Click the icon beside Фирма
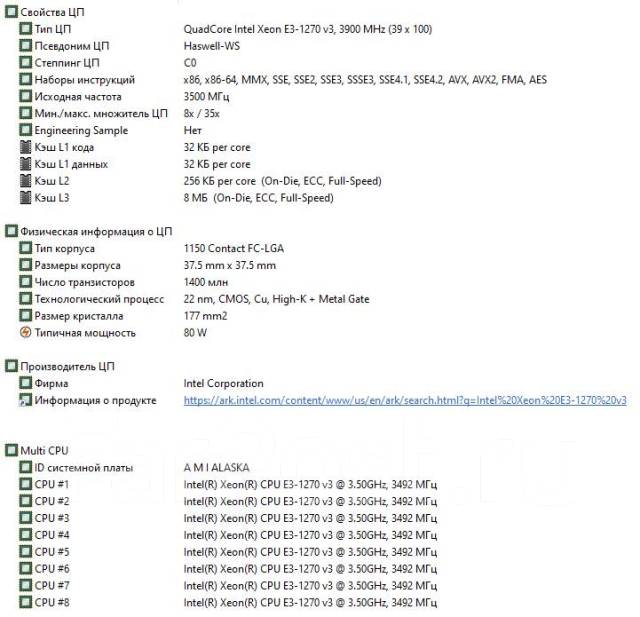The image size is (640, 617). point(25,383)
